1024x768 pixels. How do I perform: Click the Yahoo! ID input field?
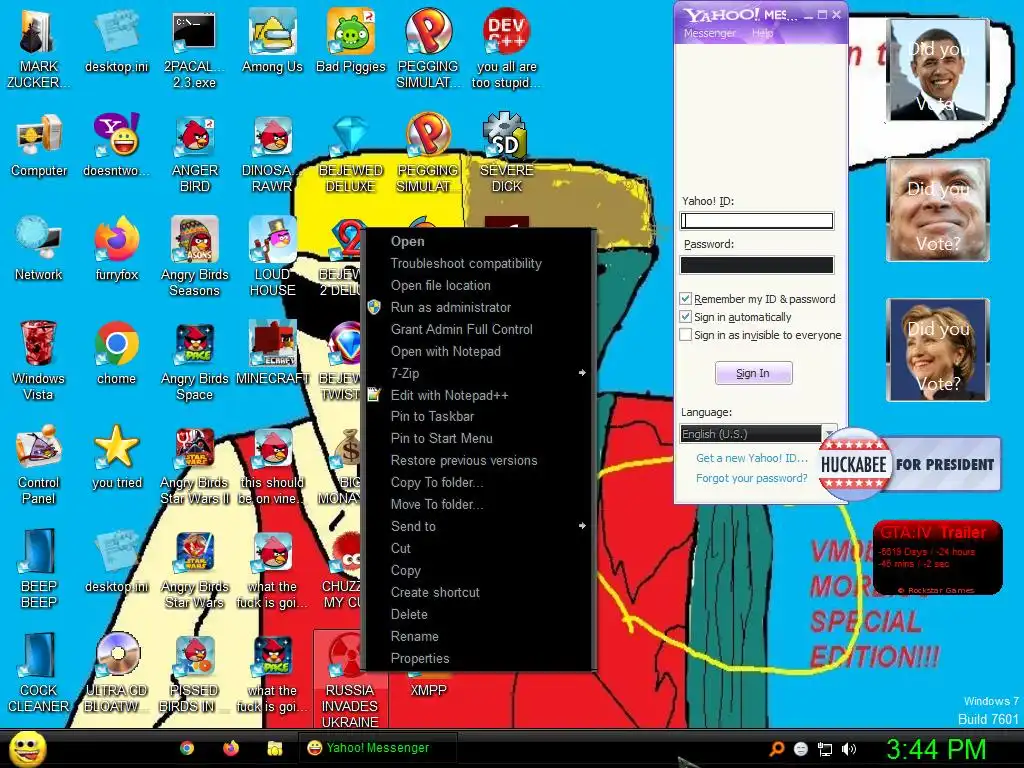pyautogui.click(x=757, y=221)
